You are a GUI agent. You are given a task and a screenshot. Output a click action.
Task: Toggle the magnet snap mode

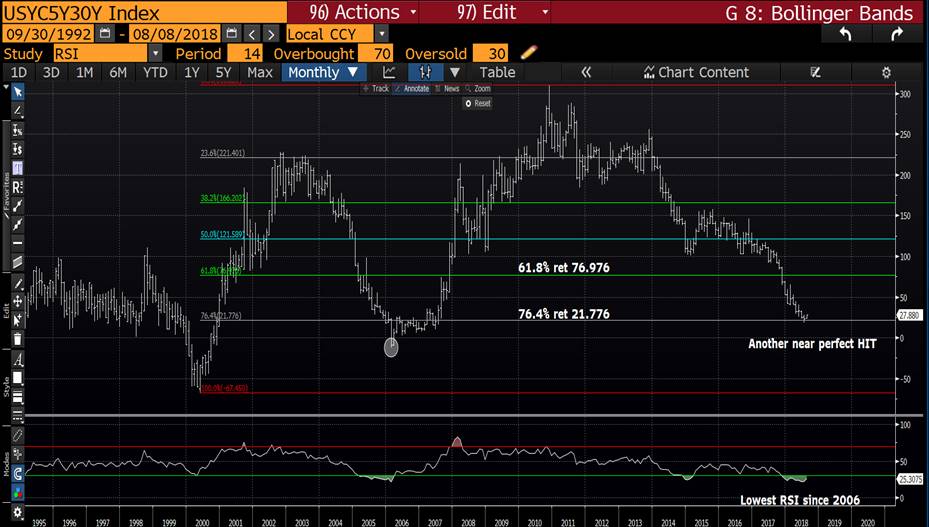(x=18, y=474)
